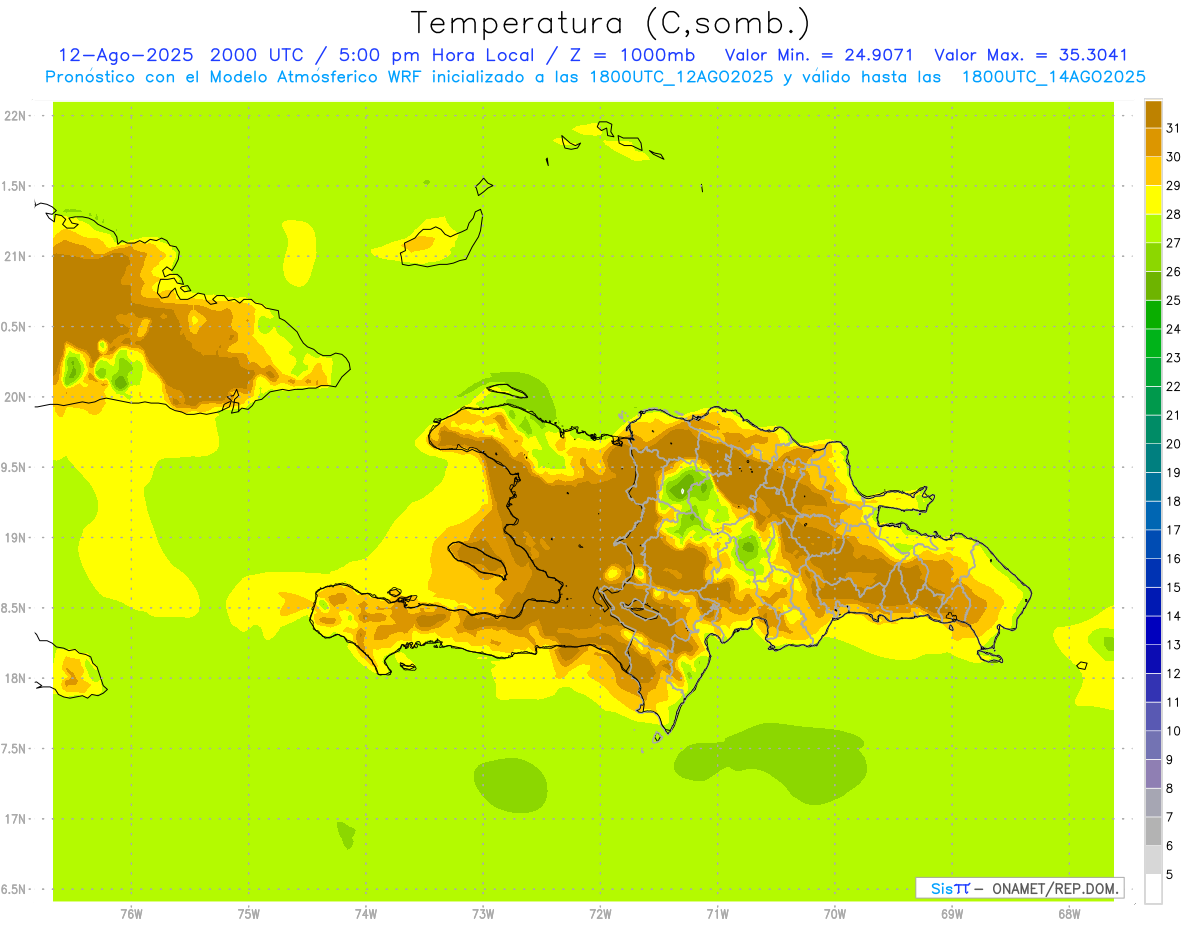Click the '72W' longitude label
This screenshot has width=1200, height=927.
pos(600,914)
